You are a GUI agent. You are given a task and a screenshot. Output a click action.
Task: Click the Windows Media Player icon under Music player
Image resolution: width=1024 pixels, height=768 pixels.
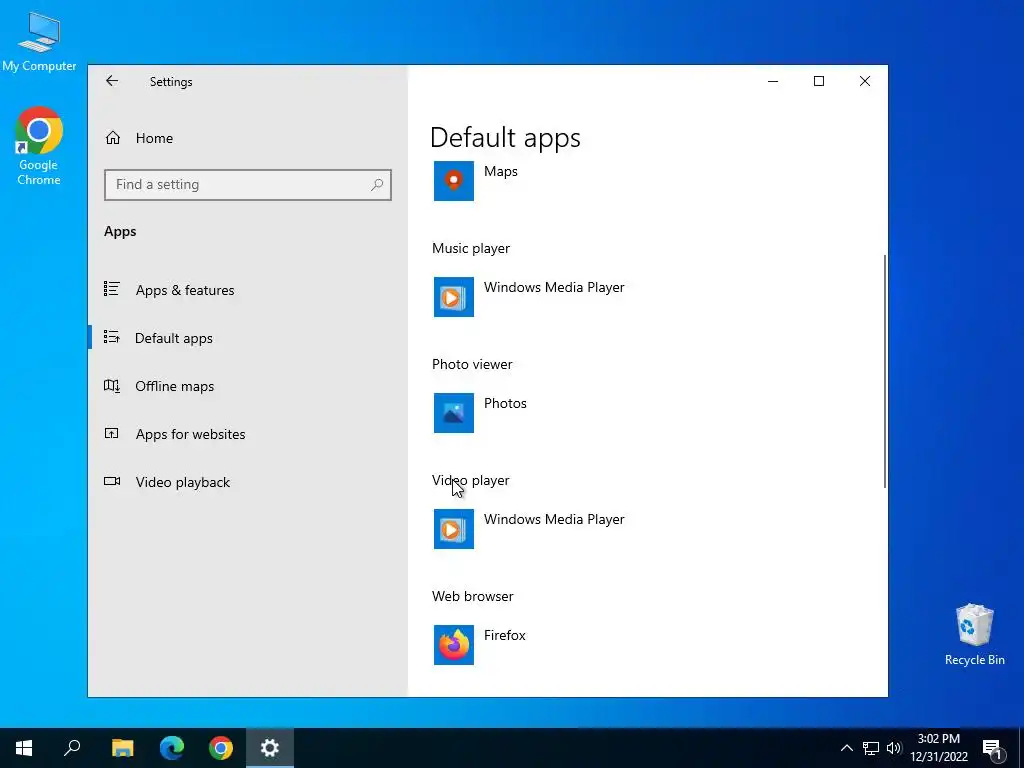[x=454, y=297]
